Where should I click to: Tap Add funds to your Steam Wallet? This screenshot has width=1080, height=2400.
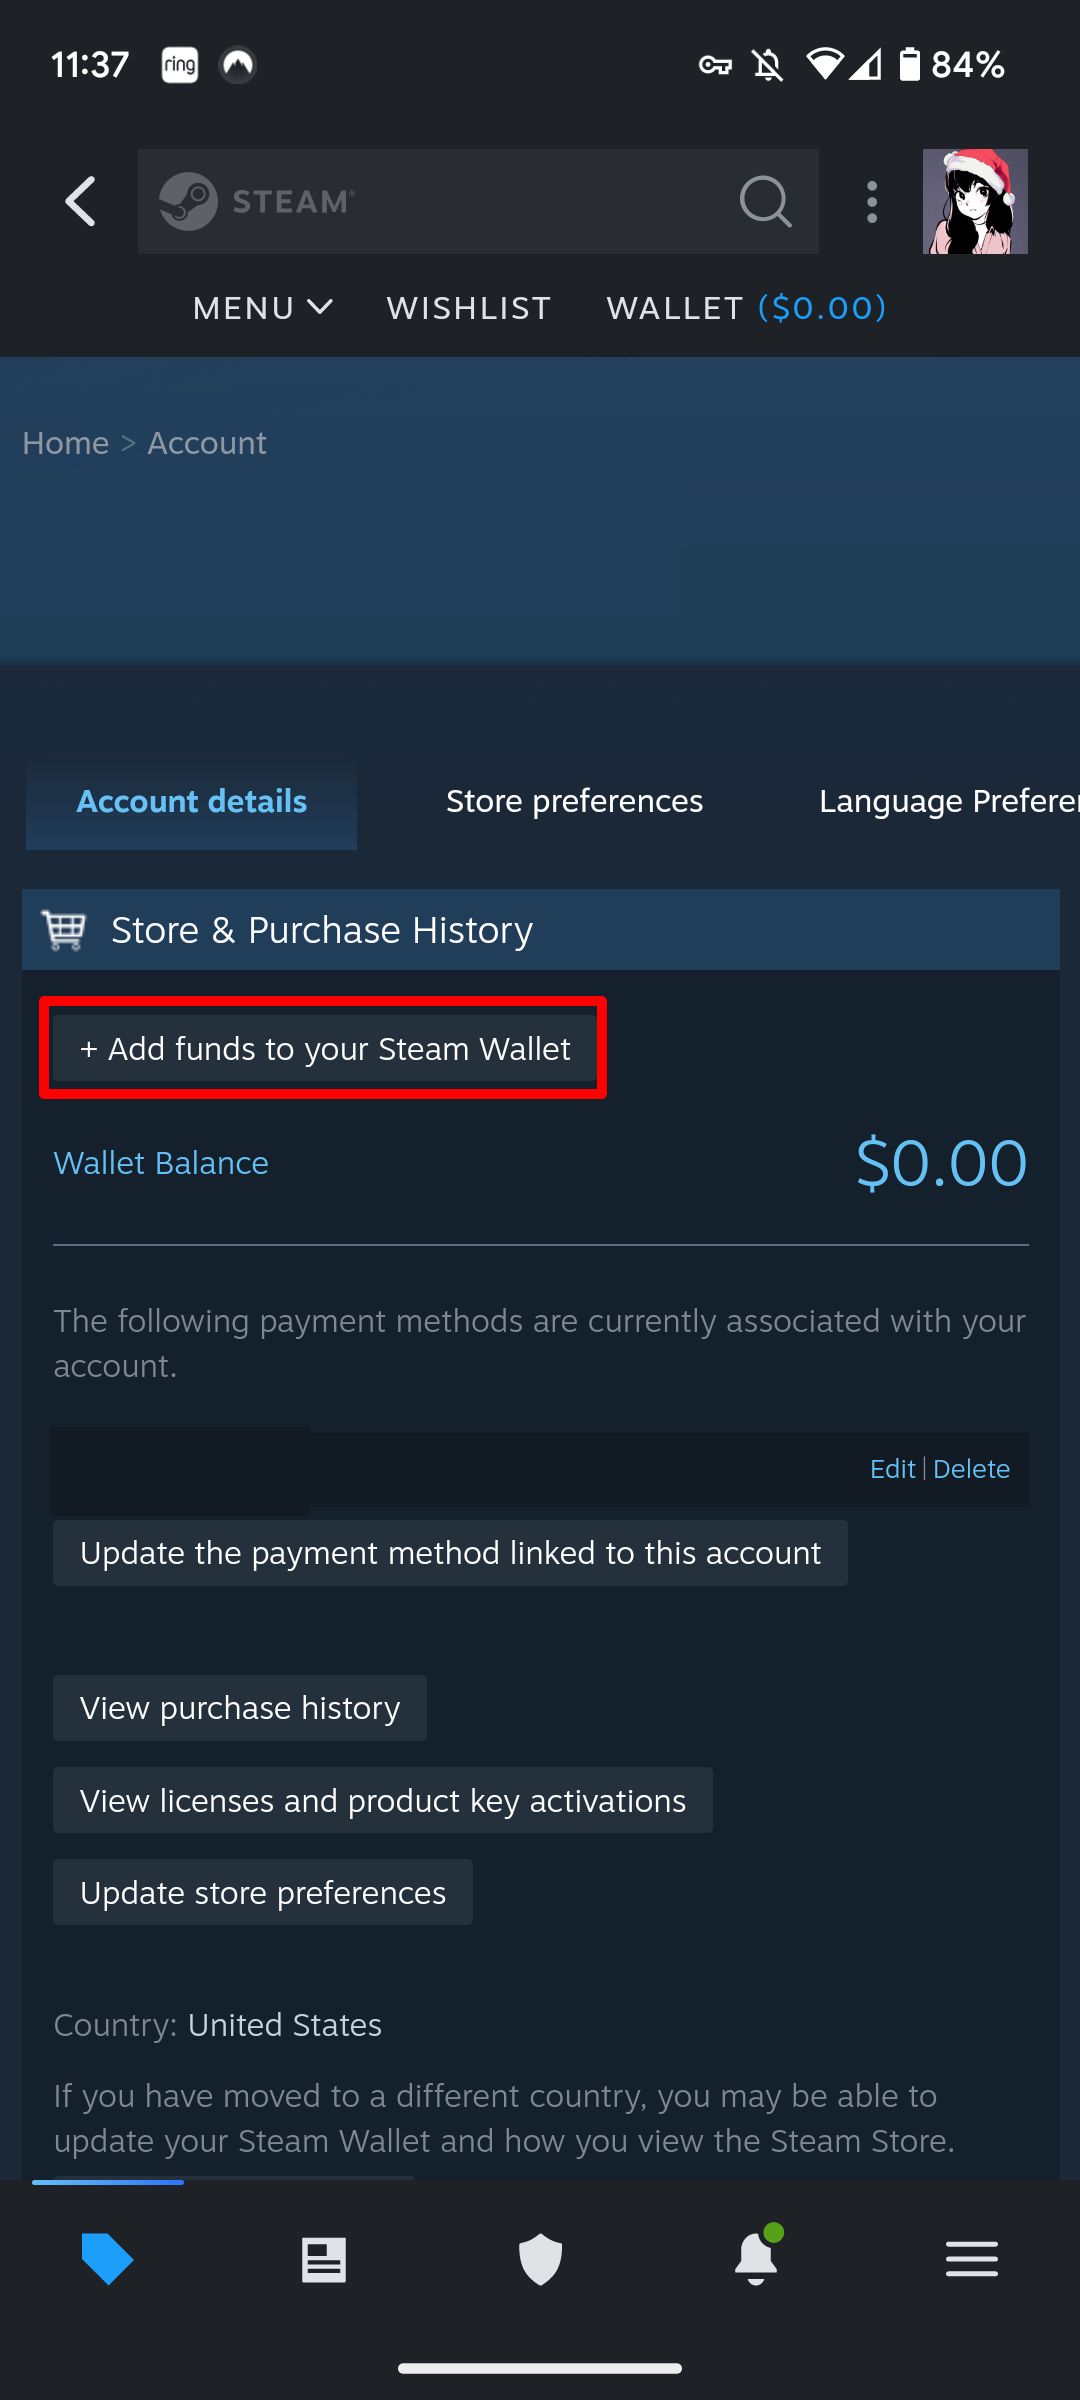pyautogui.click(x=323, y=1049)
